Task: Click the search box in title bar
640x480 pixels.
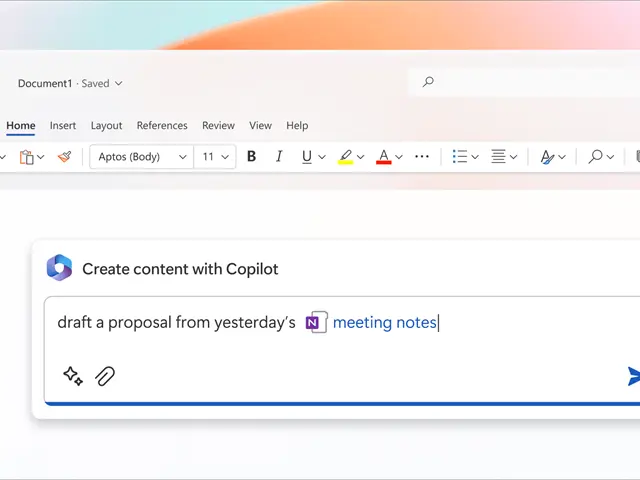Action: coord(520,82)
